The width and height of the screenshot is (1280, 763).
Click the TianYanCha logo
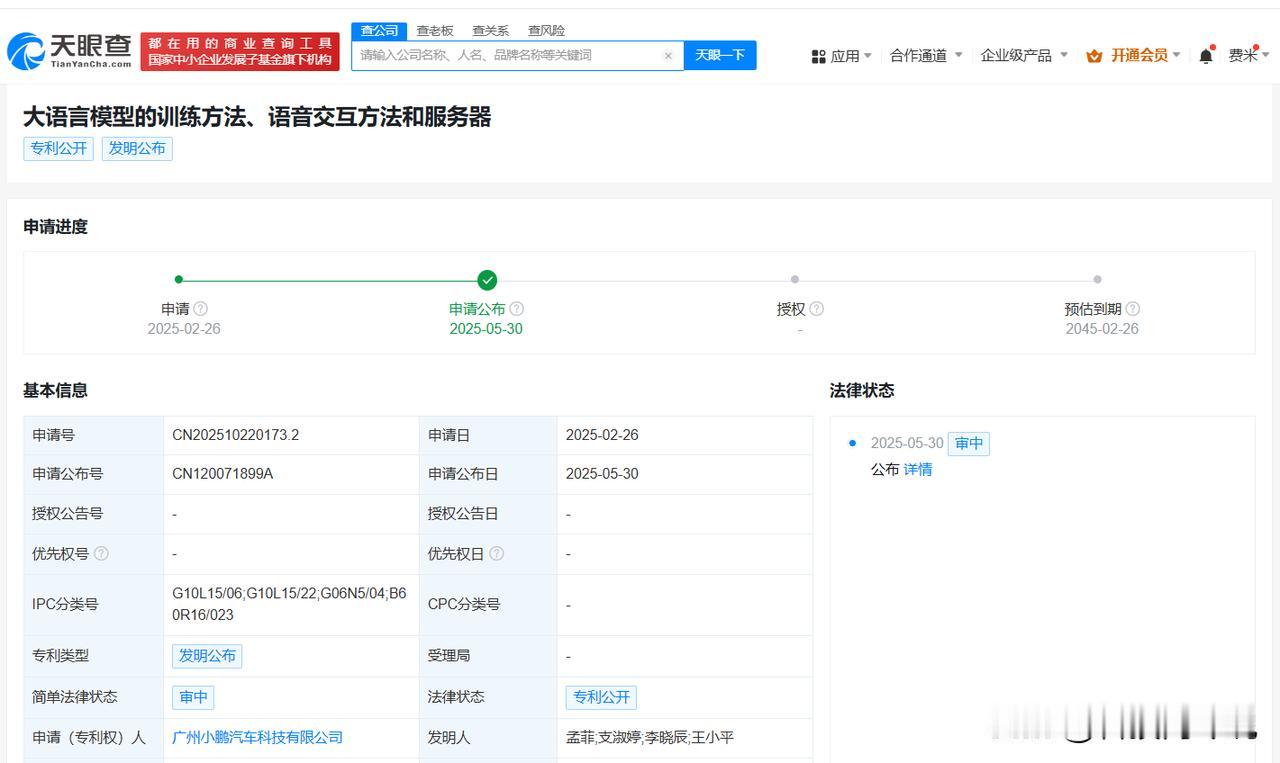(70, 51)
